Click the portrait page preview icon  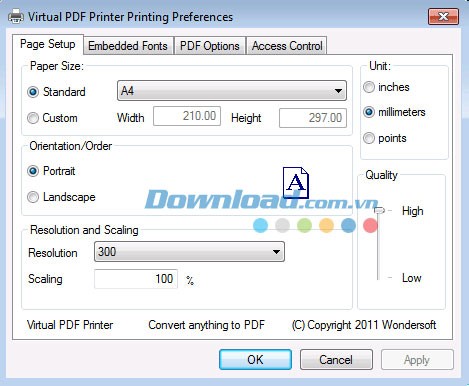tap(296, 183)
